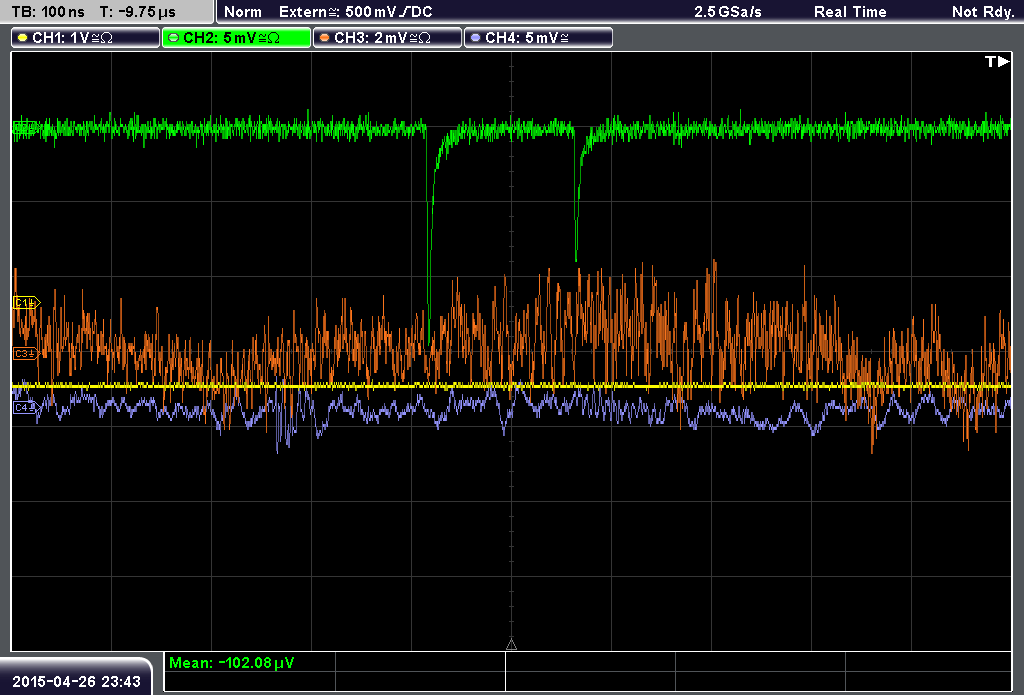Click the trigger position T arrow marker

(x=997, y=61)
